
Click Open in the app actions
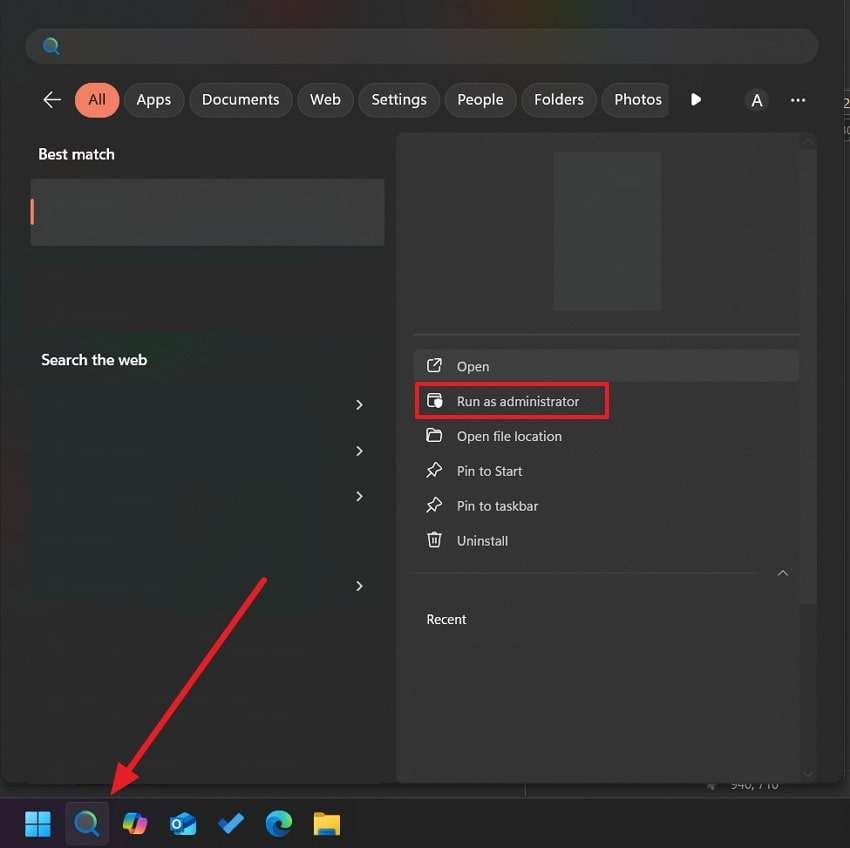click(x=606, y=367)
